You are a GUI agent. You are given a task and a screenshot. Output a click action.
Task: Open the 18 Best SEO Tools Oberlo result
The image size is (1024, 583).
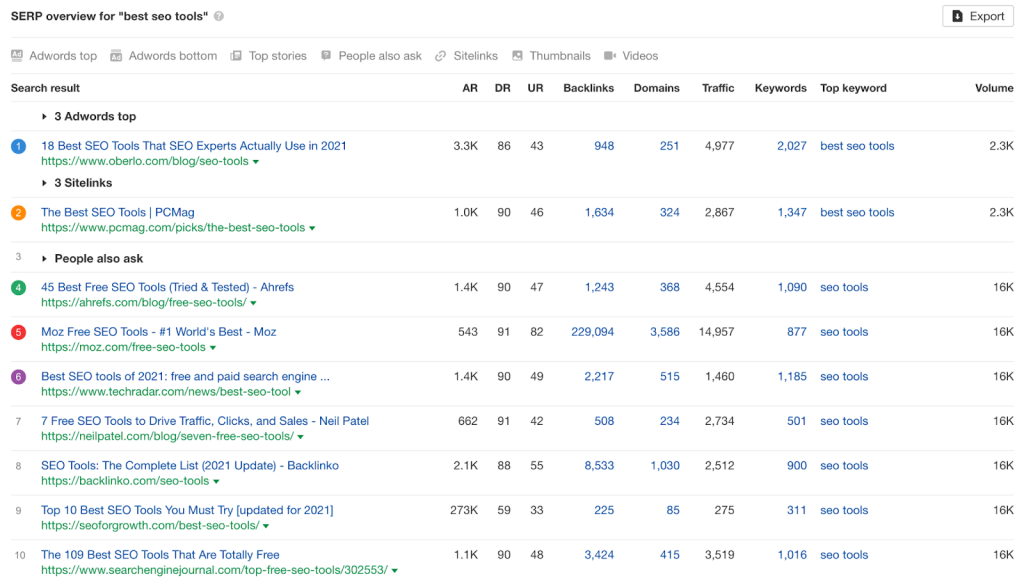[193, 146]
